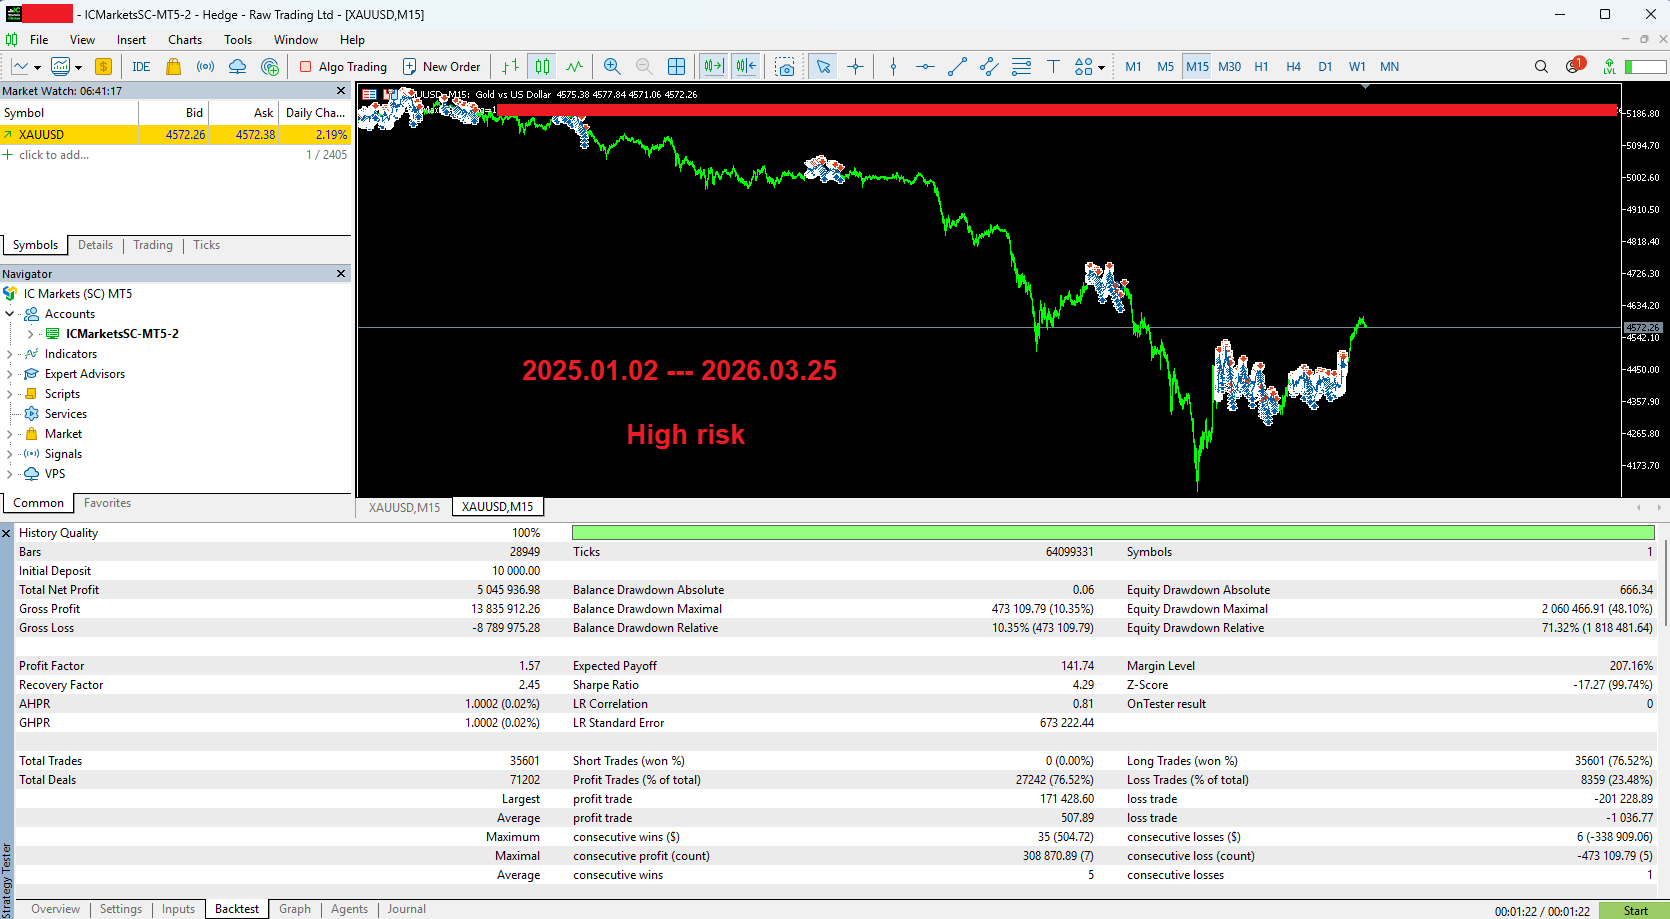The height and width of the screenshot is (919, 1670).
Task: Select the cursor arrow tool
Action: point(823,67)
